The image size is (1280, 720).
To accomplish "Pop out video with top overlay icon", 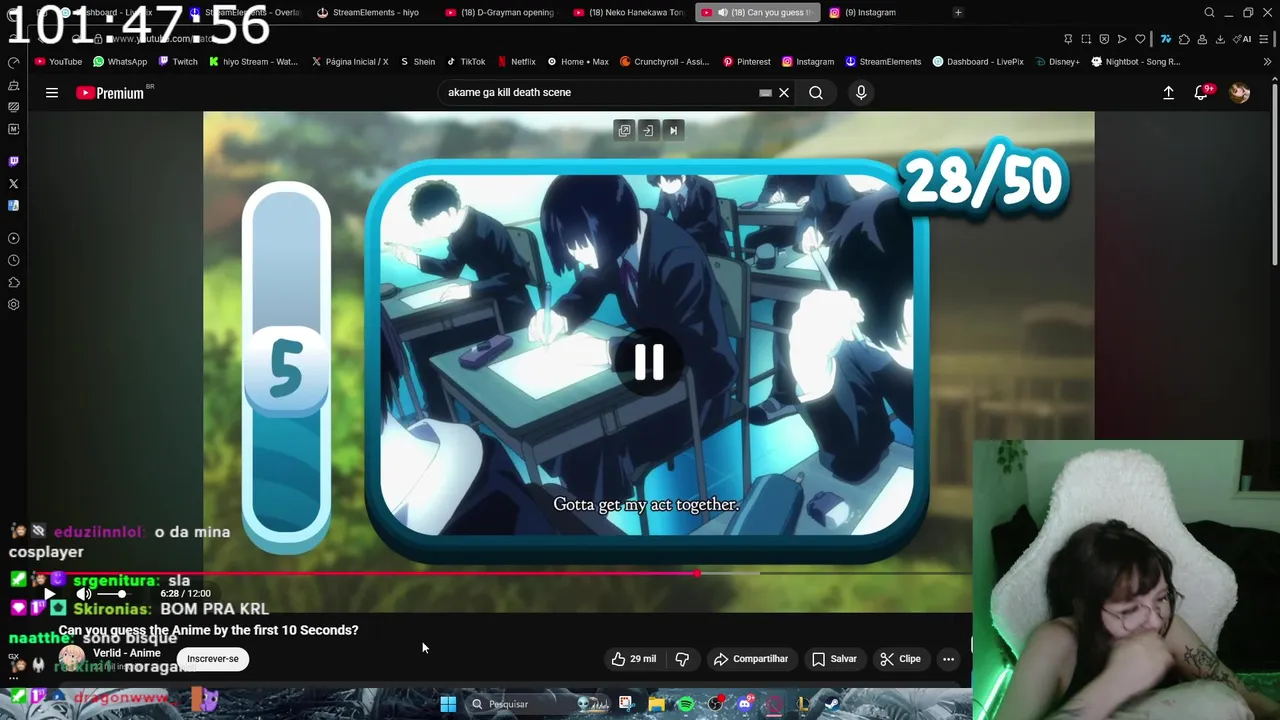I will (624, 130).
